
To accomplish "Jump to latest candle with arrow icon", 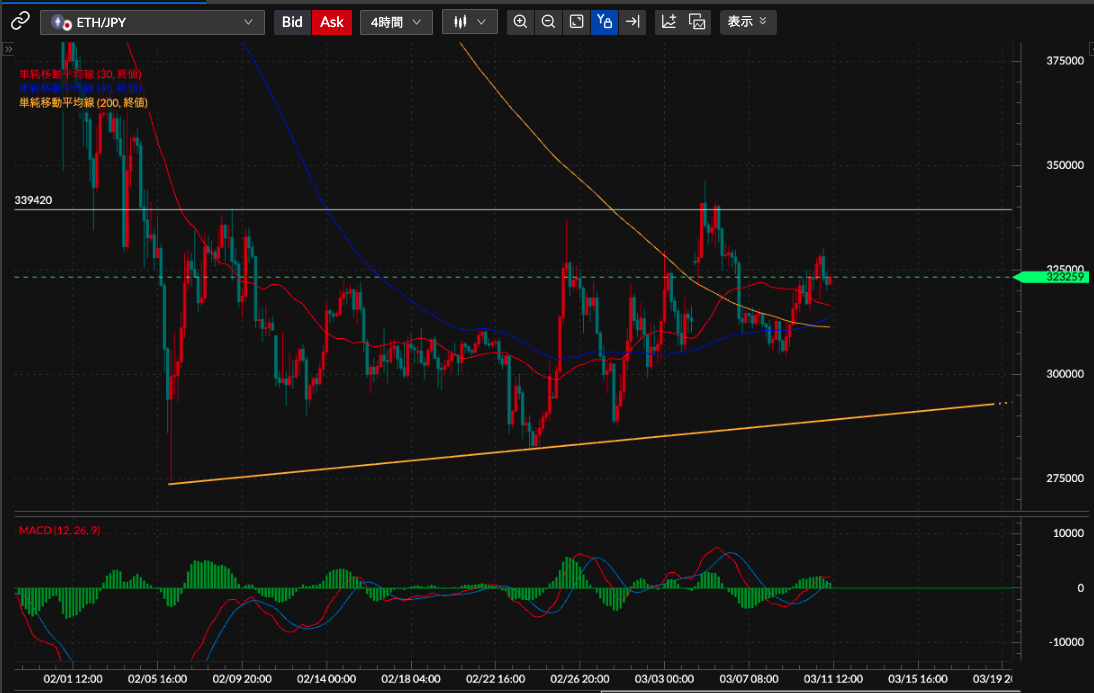I will pyautogui.click(x=632, y=22).
